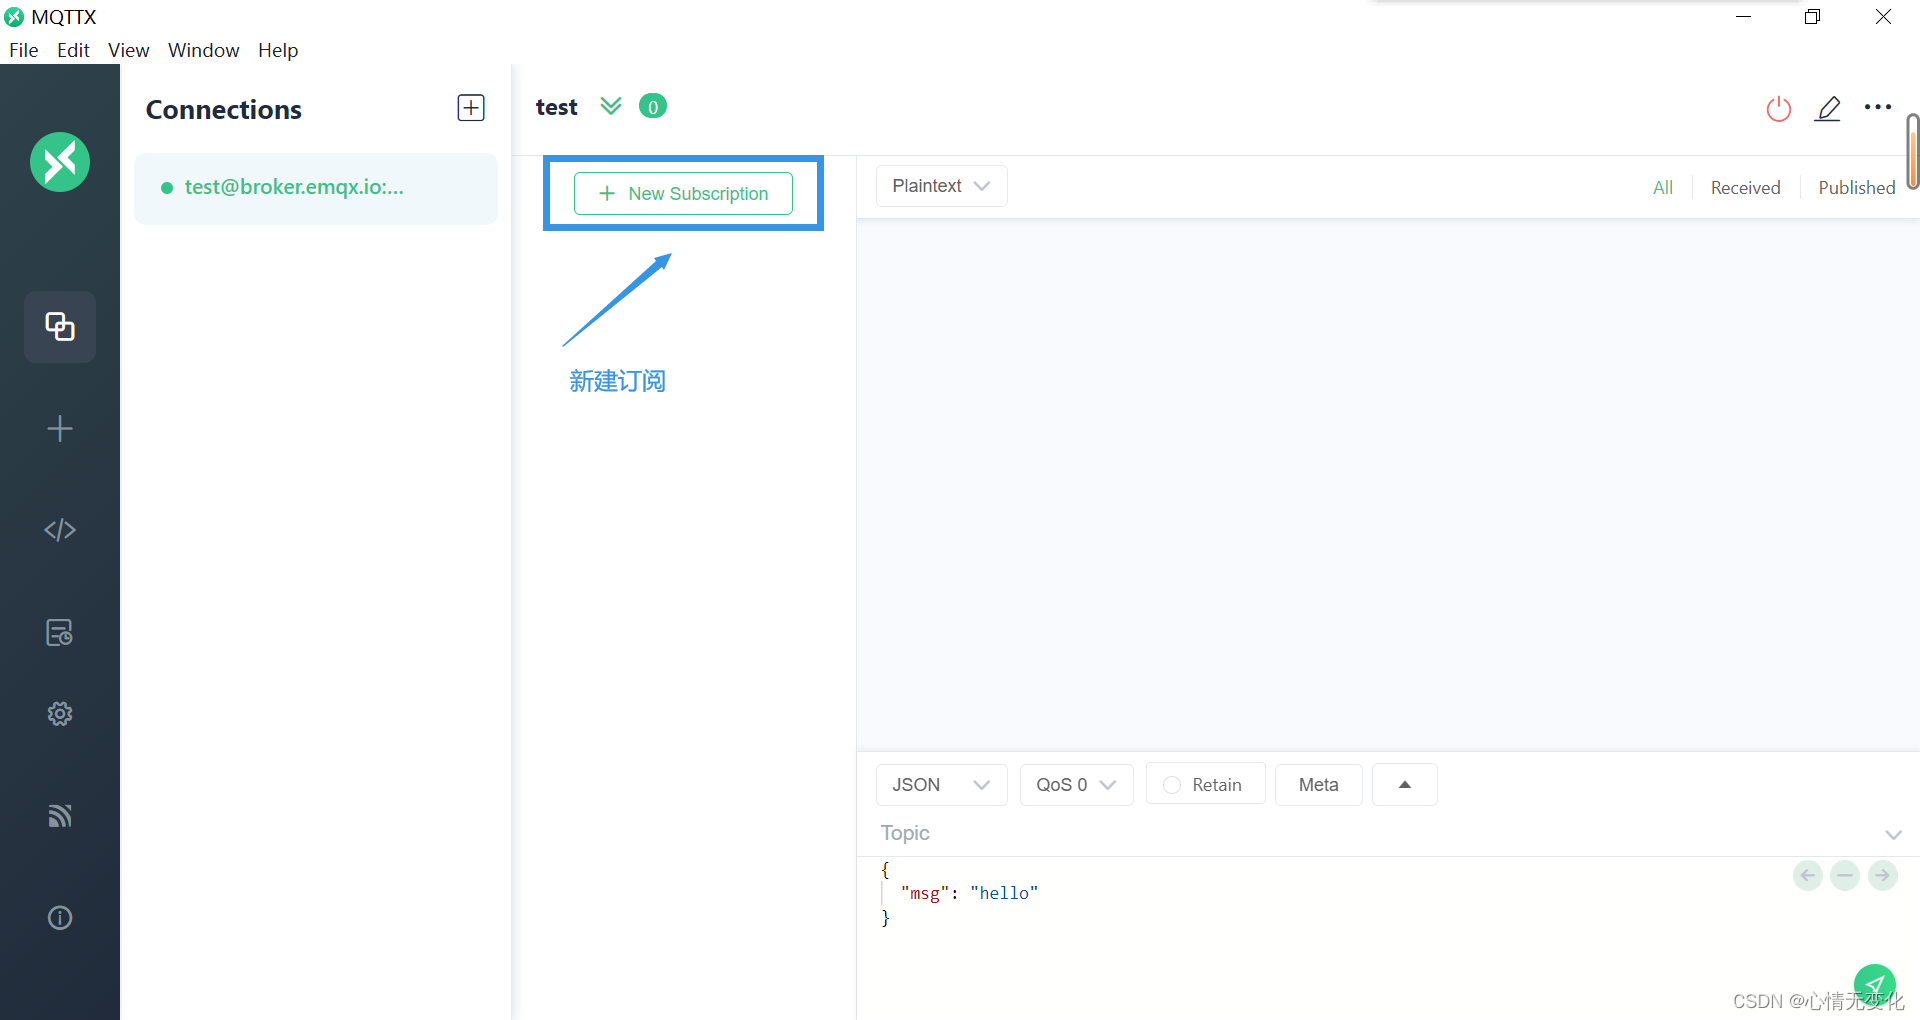Click the vertical scrollbar on right edge
Screen dimensions: 1920x1020
pos(1913,151)
